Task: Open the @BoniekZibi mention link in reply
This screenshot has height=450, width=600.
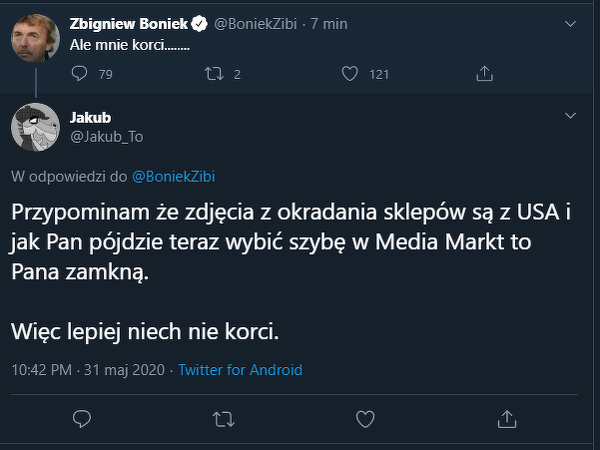Action: (174, 176)
